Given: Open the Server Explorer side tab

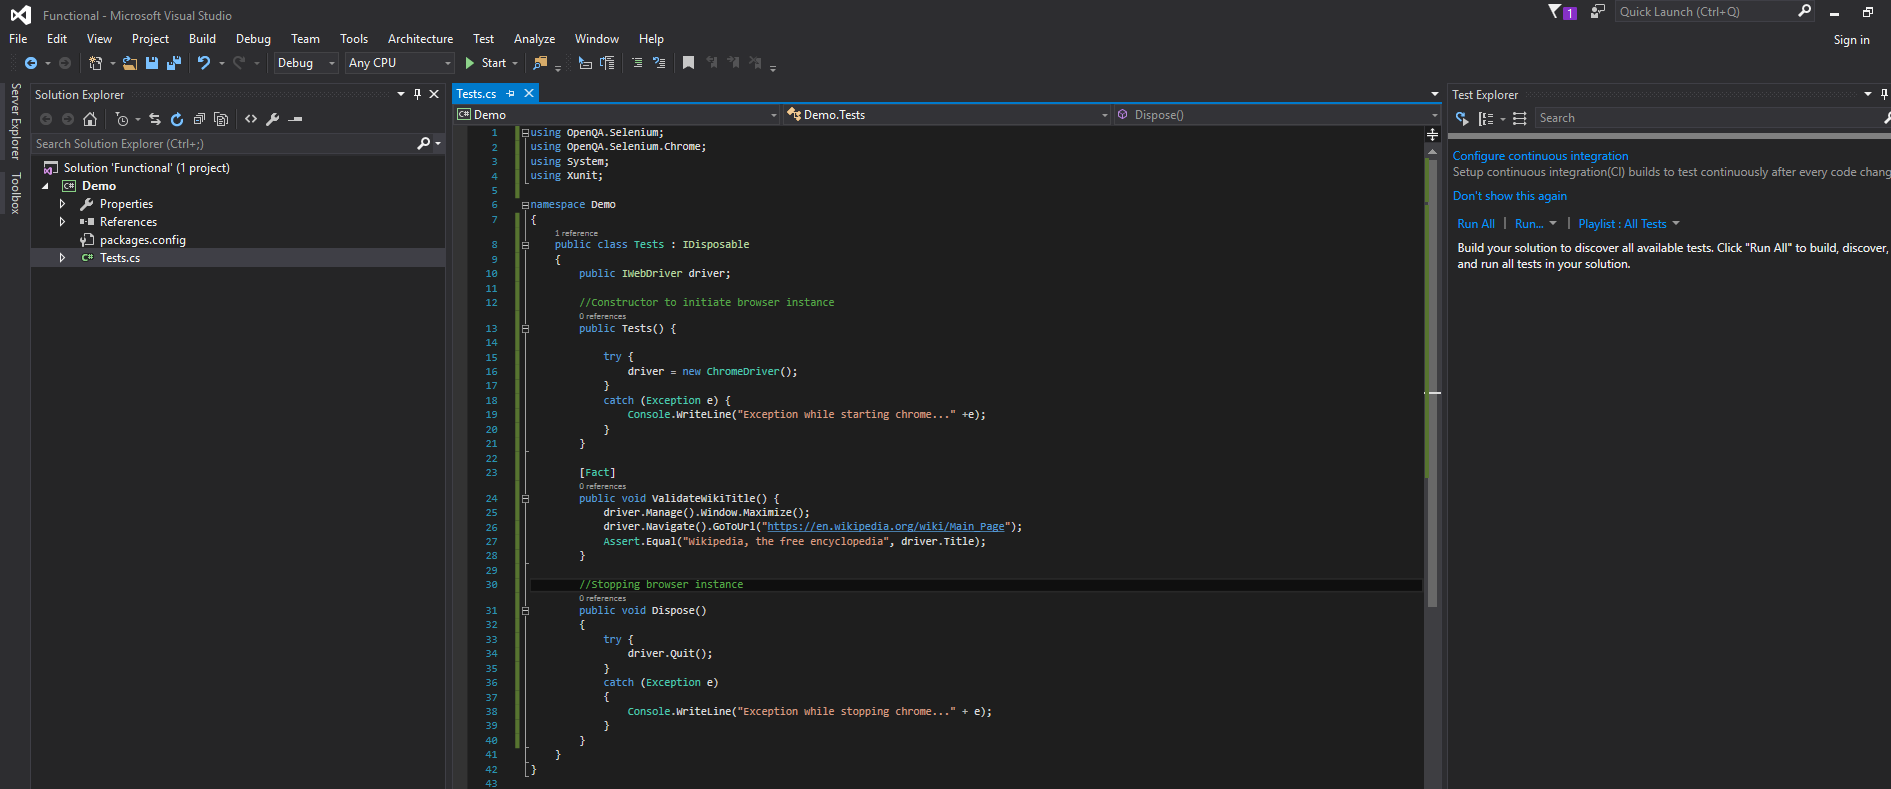Looking at the screenshot, I should point(15,121).
